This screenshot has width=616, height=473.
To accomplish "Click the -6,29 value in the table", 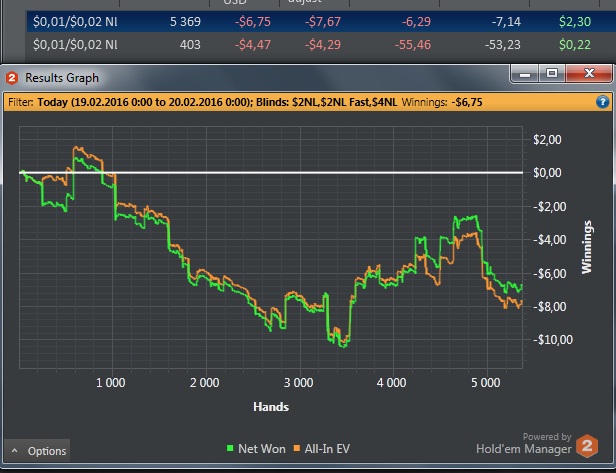I will (x=416, y=21).
